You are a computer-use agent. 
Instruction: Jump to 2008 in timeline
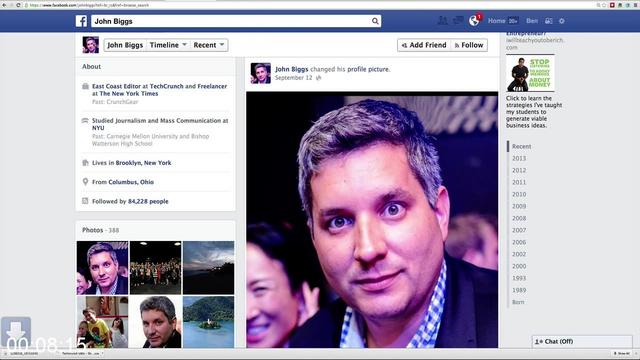pos(519,218)
